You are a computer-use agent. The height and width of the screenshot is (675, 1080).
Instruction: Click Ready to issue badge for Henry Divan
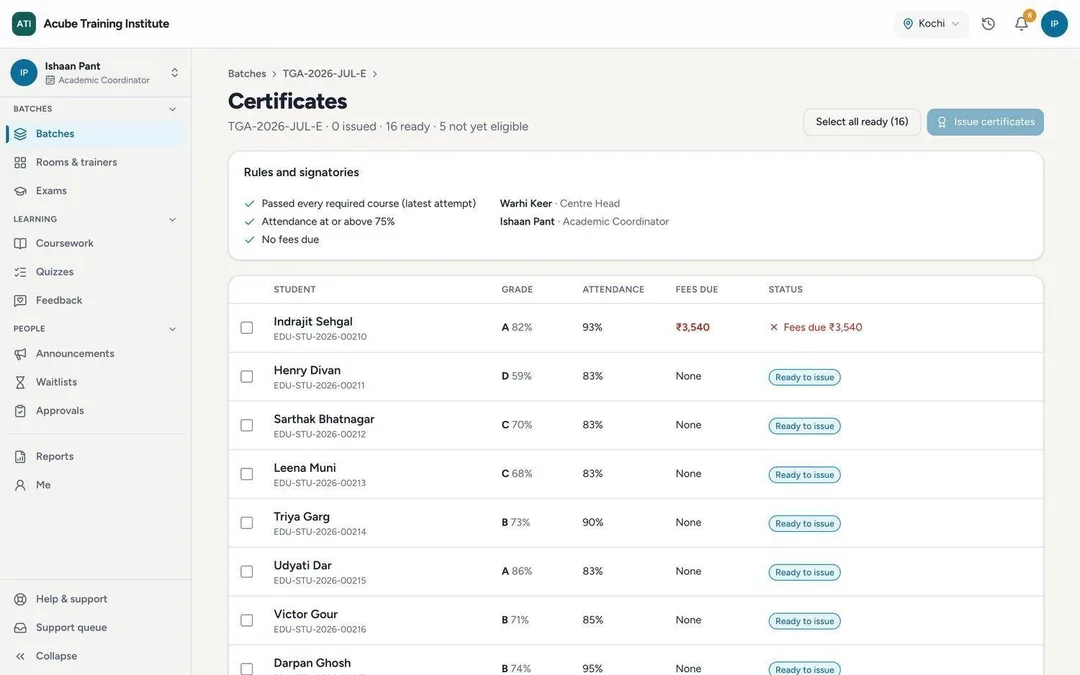(x=804, y=377)
